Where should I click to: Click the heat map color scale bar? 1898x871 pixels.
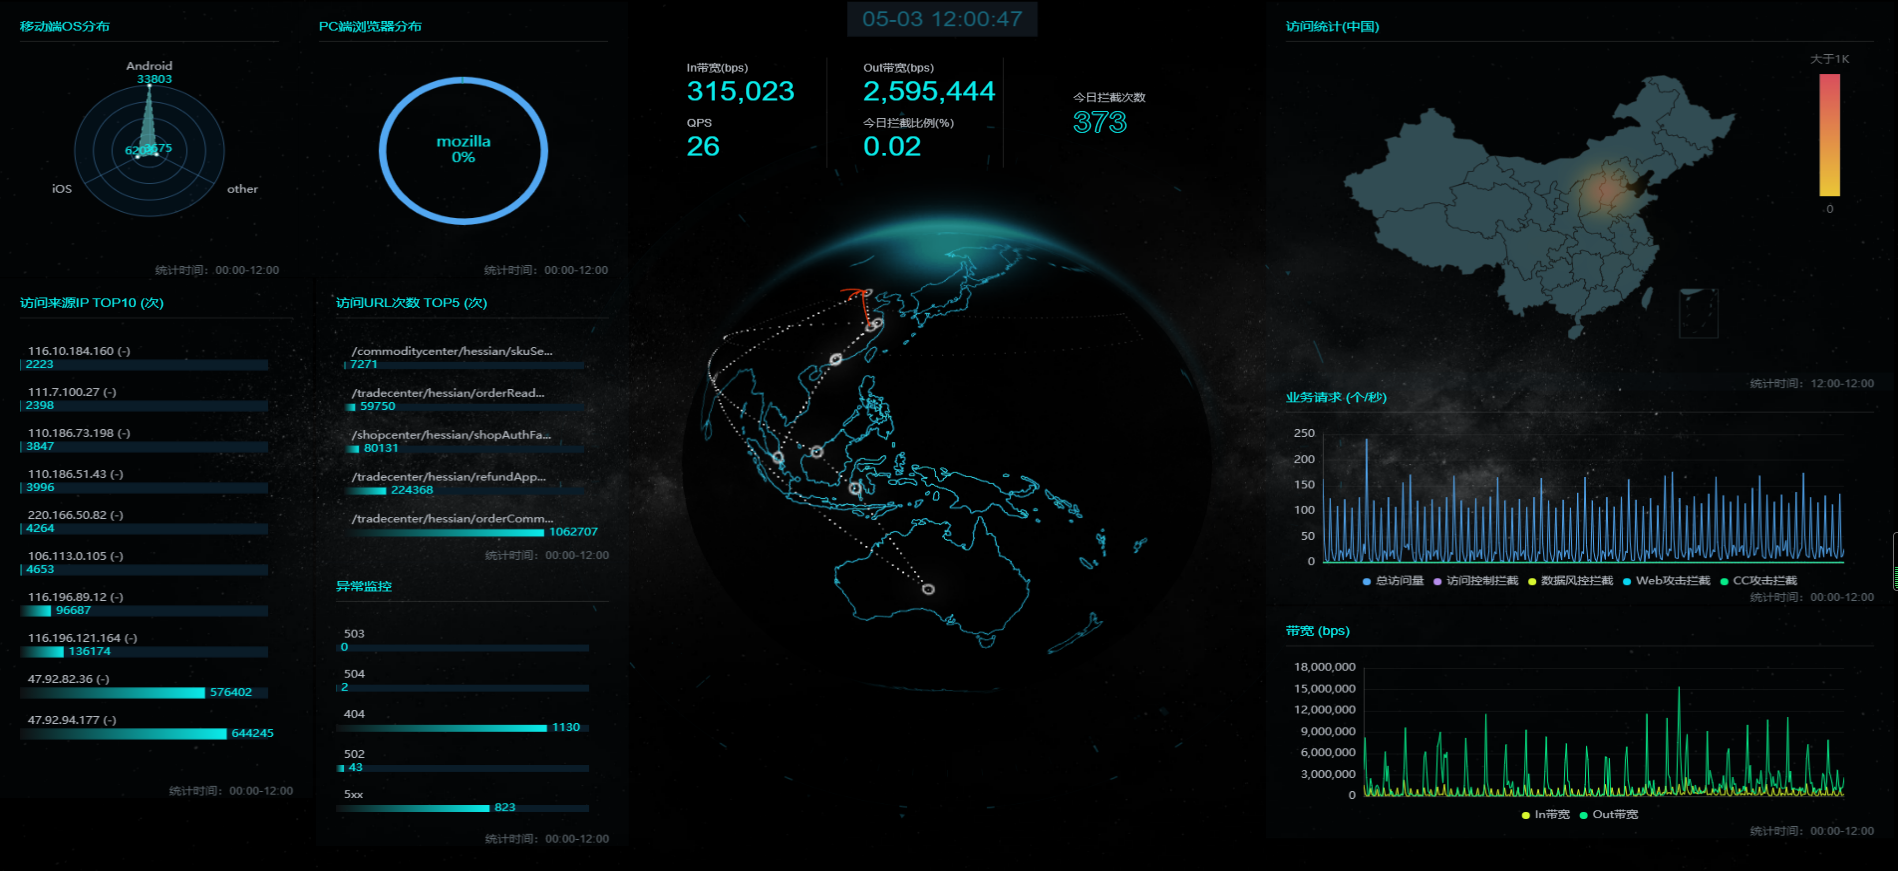[1829, 135]
